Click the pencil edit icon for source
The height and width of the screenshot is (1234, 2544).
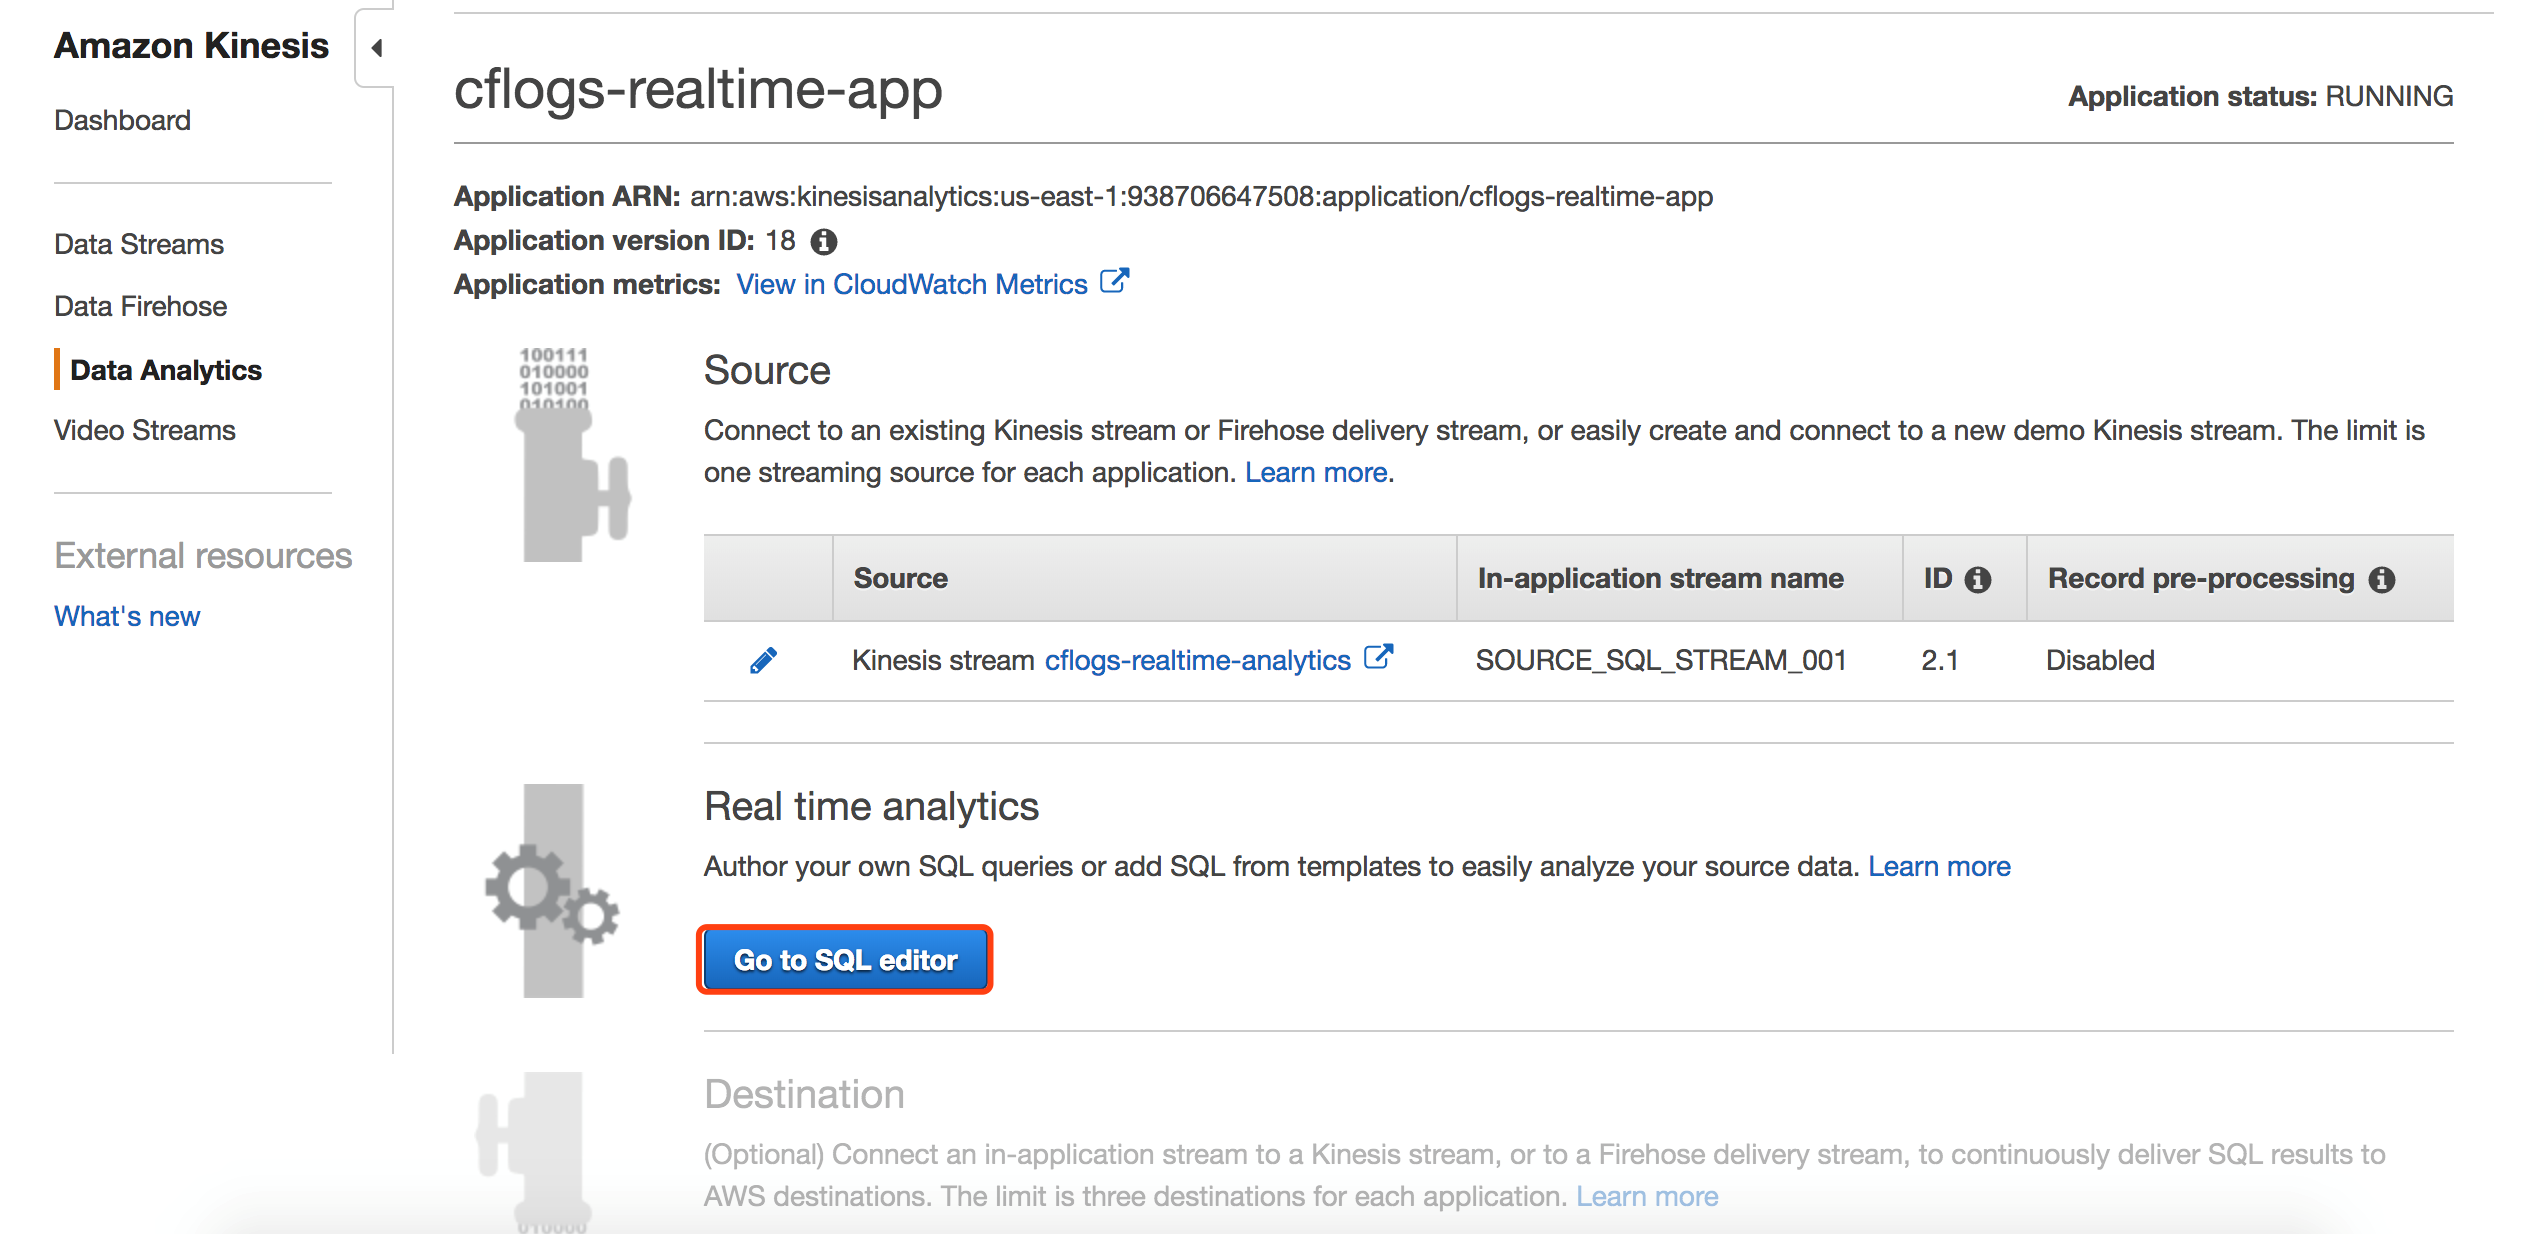763,660
